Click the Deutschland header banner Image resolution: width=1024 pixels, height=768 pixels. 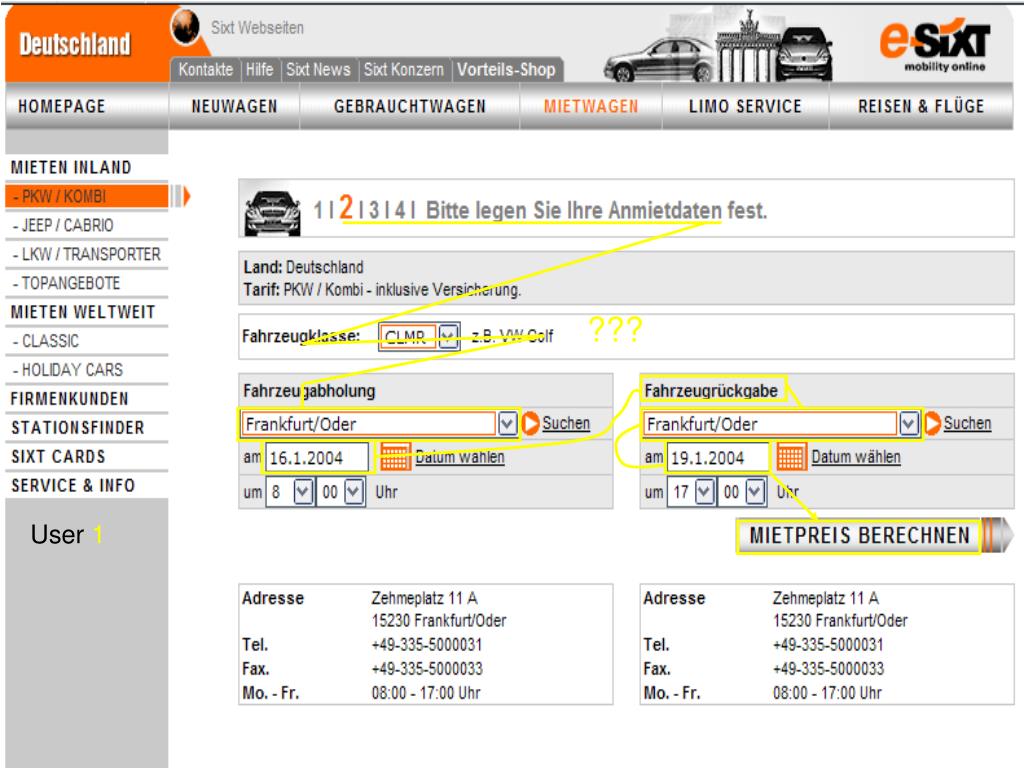point(75,44)
